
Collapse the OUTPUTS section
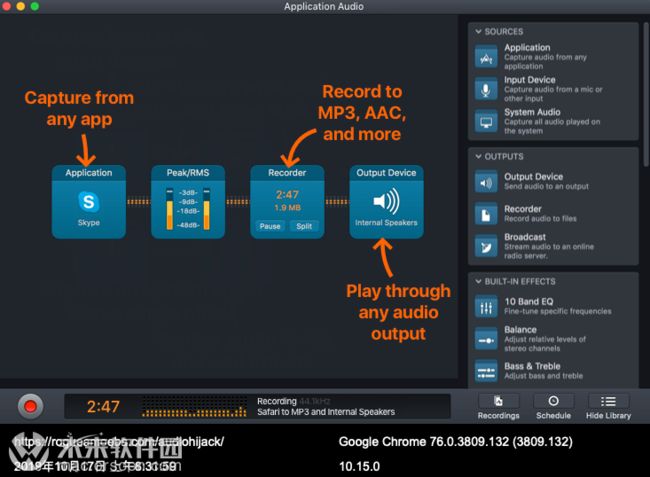478,157
